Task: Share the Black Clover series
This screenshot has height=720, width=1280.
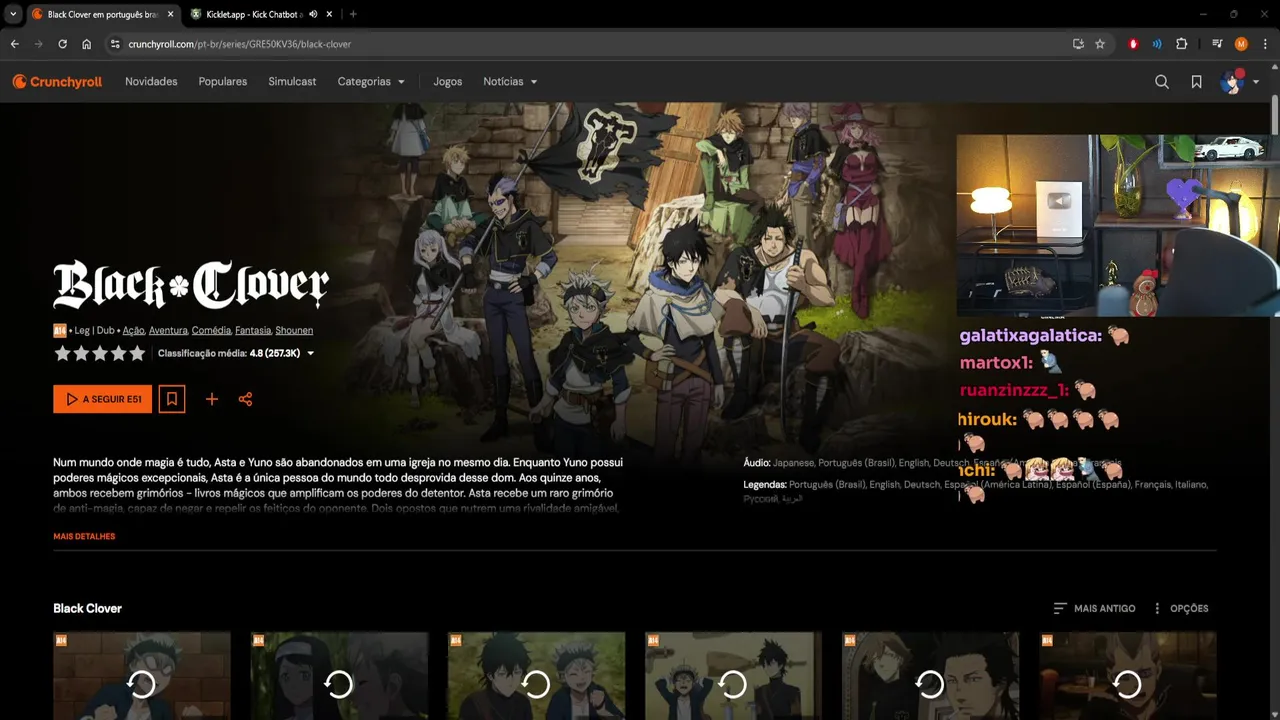Action: click(x=245, y=399)
